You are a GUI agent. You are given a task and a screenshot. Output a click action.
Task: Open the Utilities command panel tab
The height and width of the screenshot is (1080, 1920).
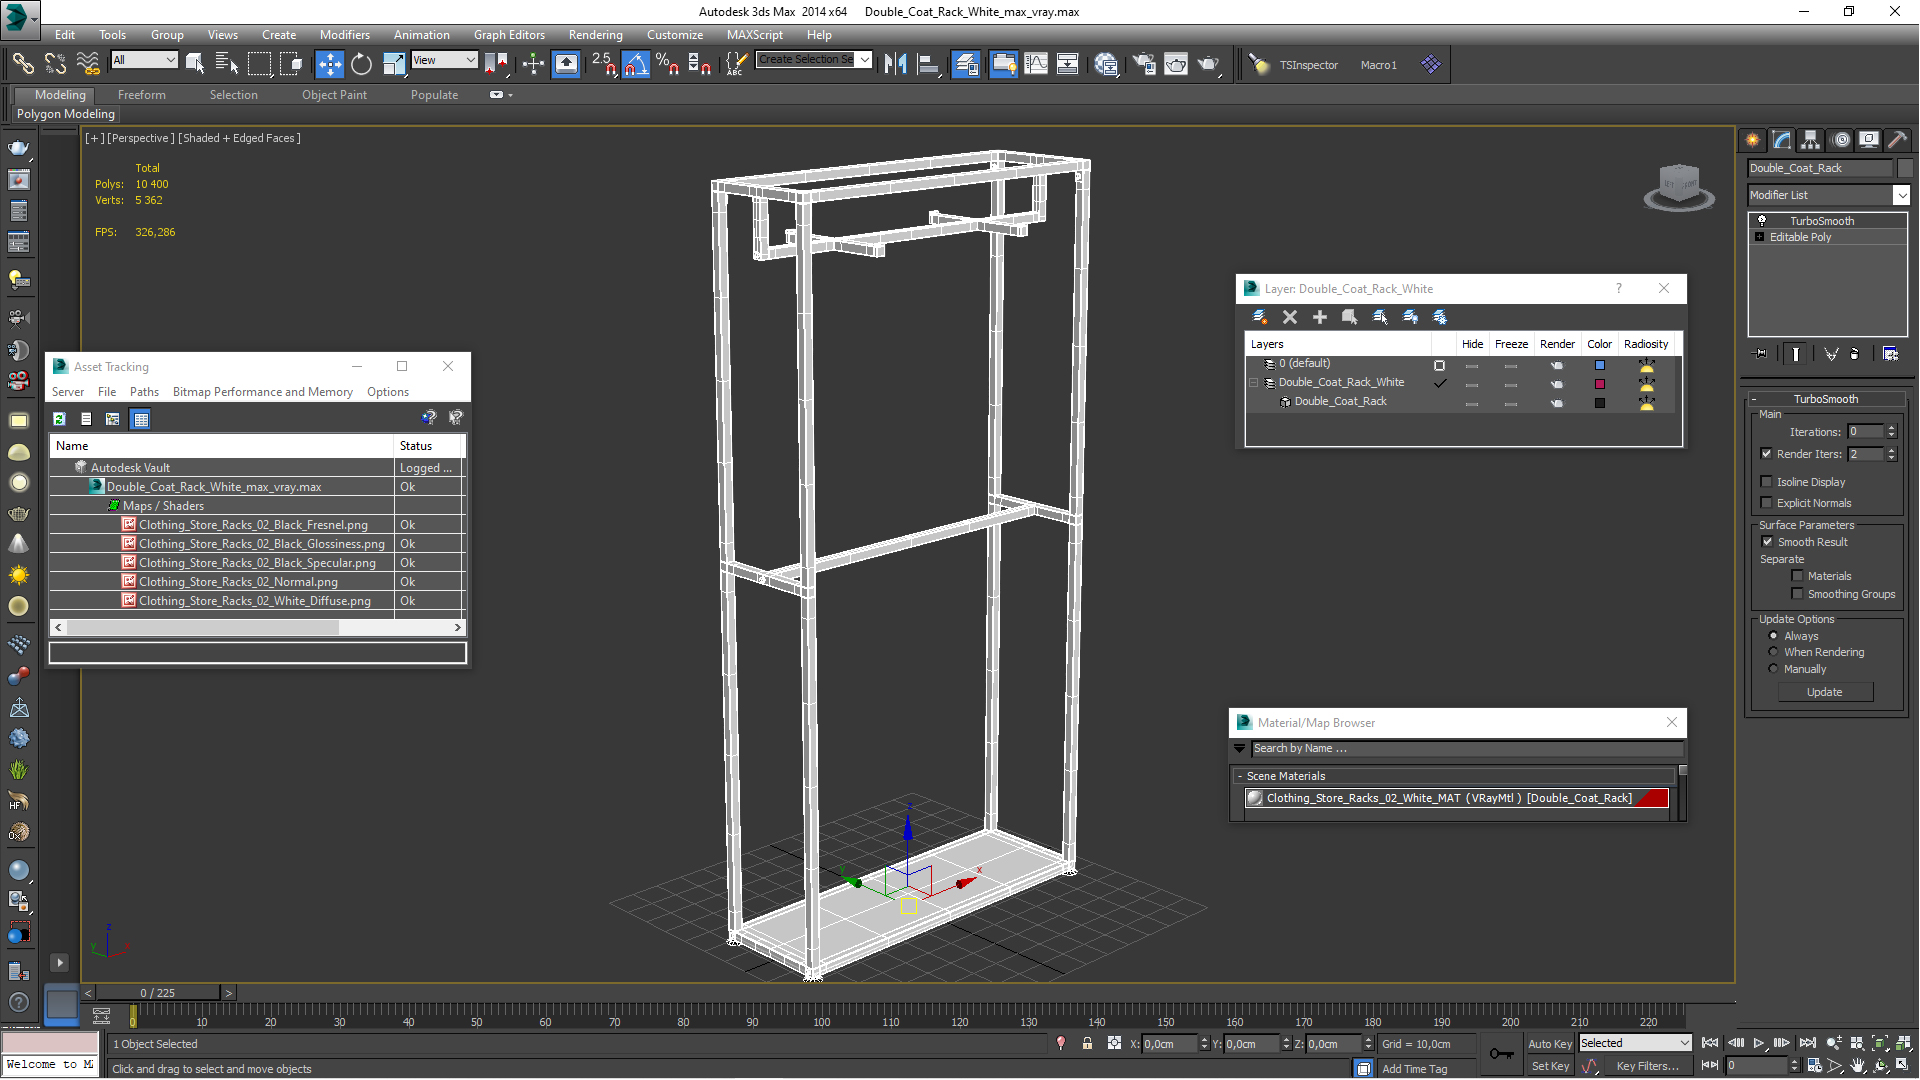point(1897,140)
